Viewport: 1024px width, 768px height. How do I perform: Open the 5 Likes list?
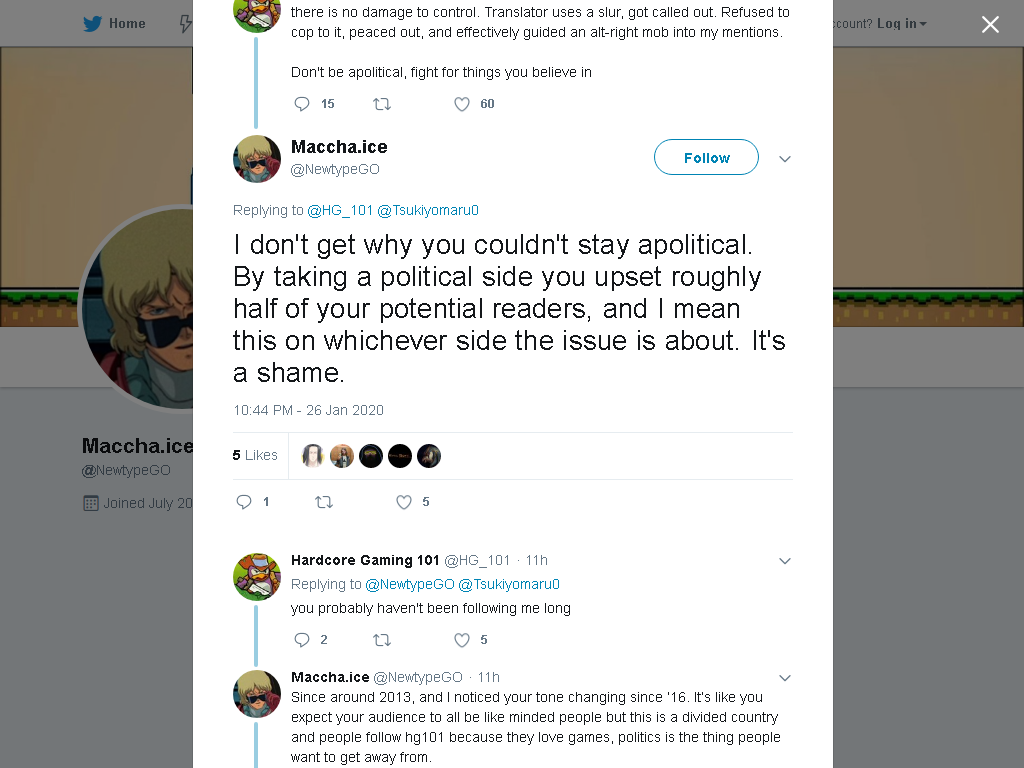[255, 455]
